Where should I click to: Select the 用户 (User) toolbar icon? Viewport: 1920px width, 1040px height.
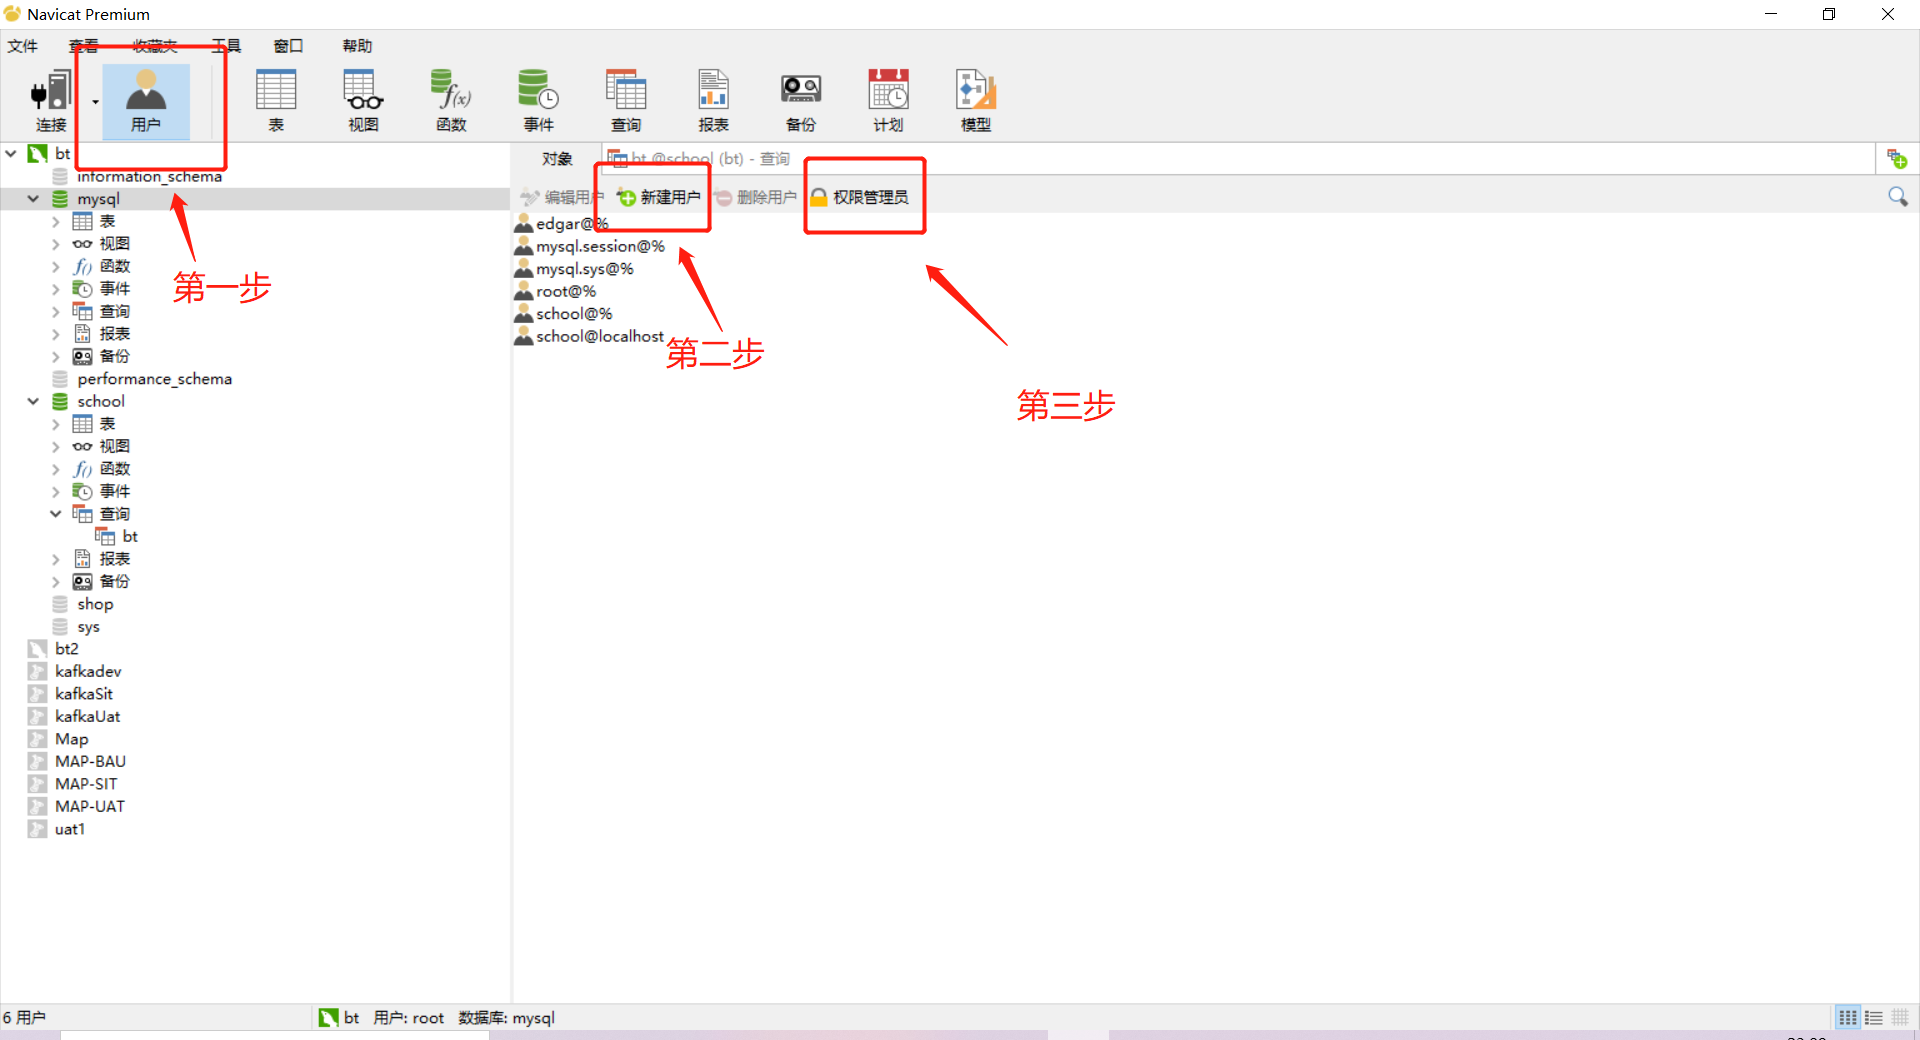click(x=146, y=101)
